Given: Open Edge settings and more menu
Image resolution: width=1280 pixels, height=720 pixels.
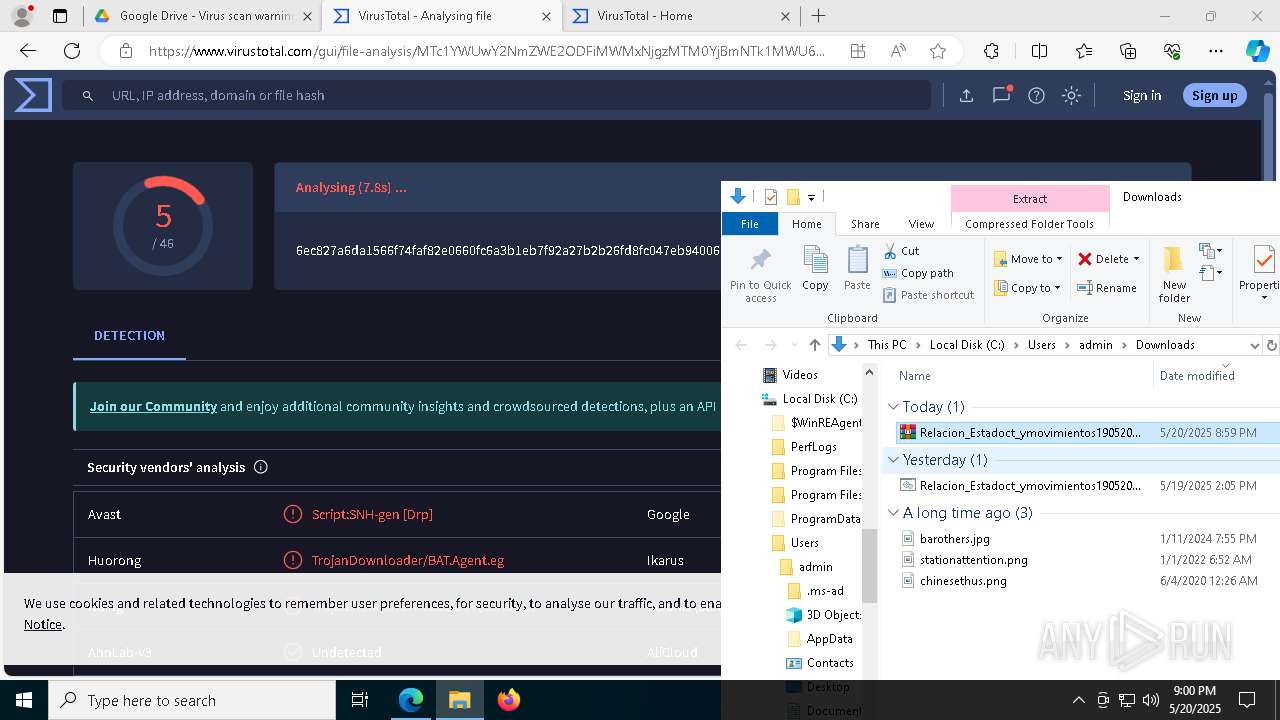Looking at the screenshot, I should pyautogui.click(x=1216, y=51).
